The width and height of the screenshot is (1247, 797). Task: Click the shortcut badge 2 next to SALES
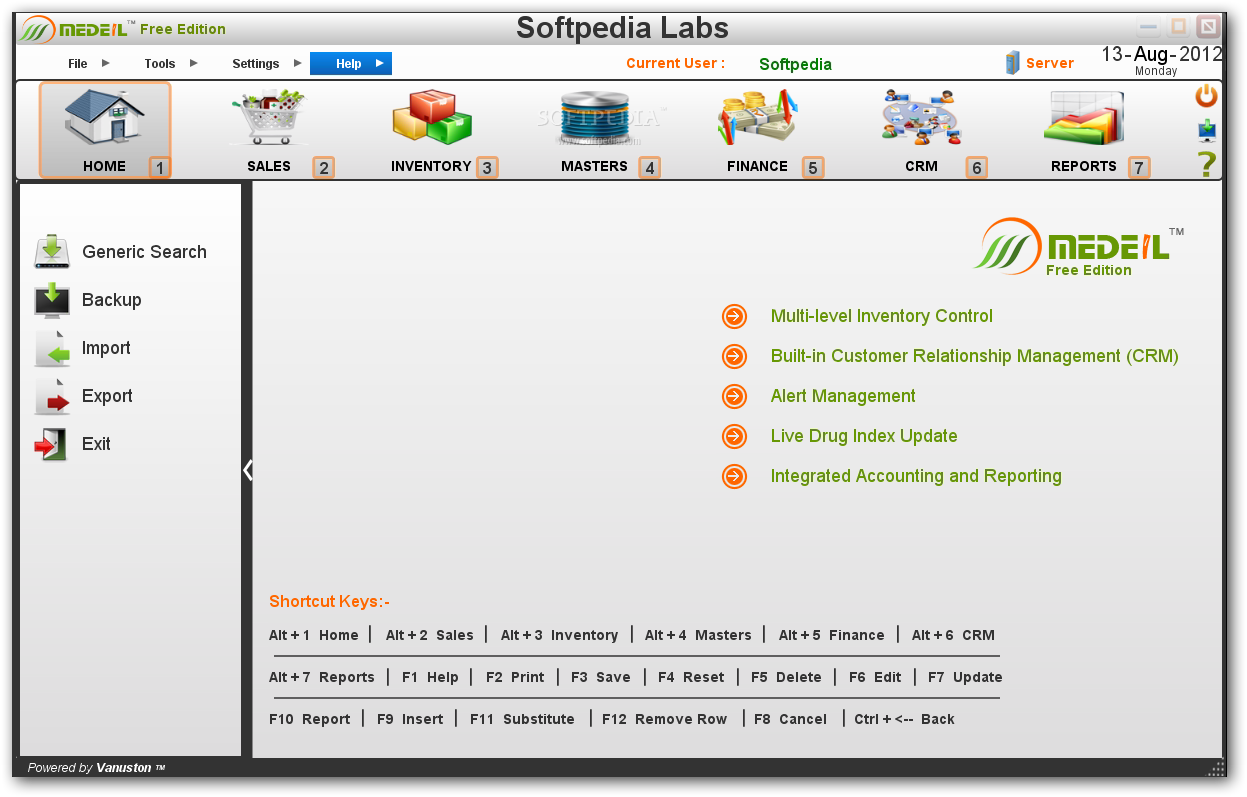(323, 168)
